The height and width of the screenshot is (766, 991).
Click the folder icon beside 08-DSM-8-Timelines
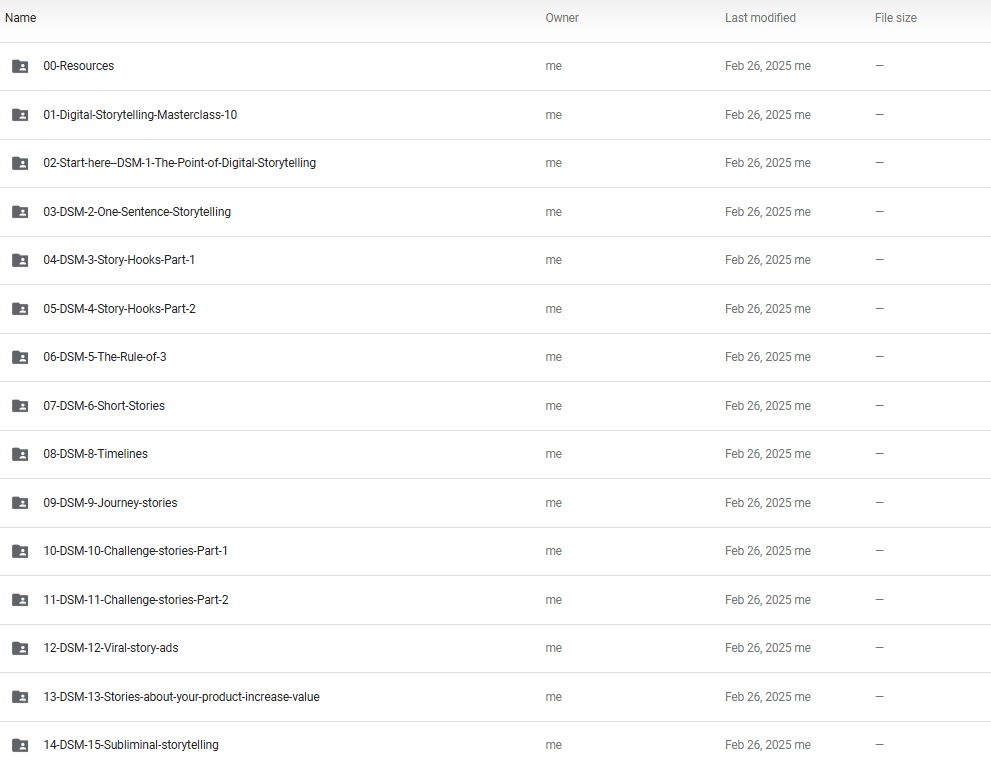point(20,454)
